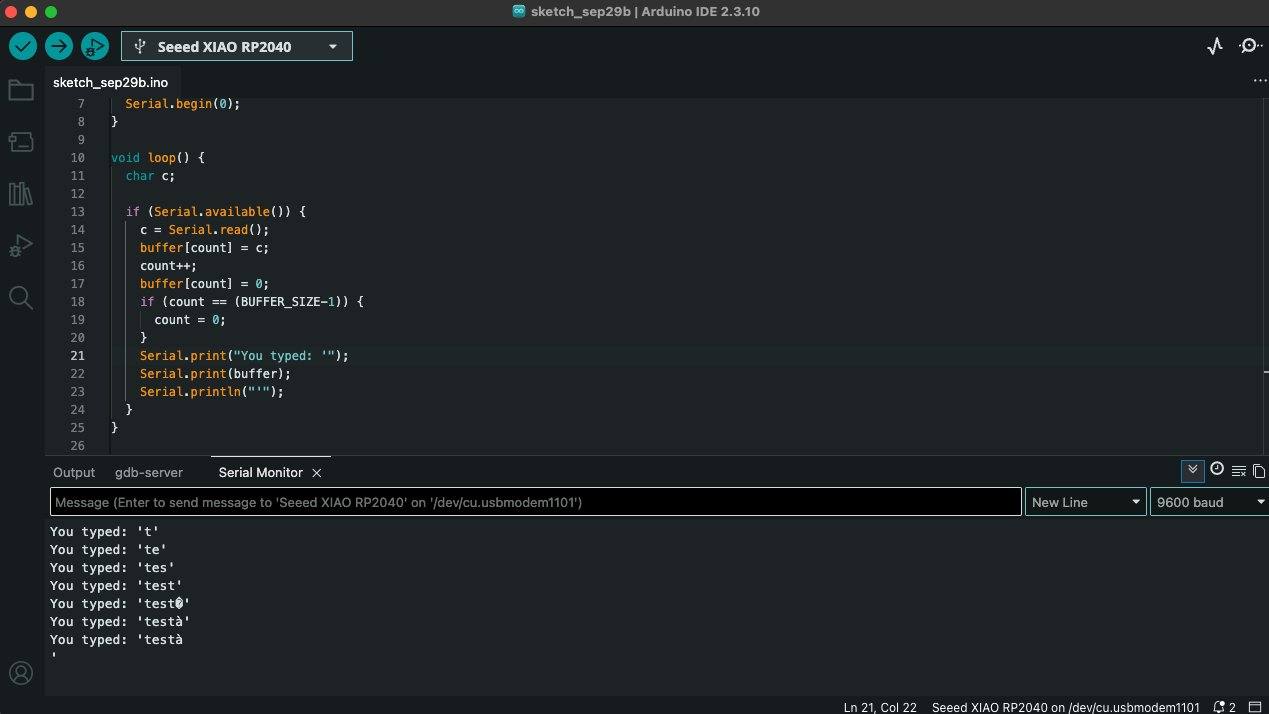Select the sketch_sep29b.ino editor tab
The image size is (1269, 714).
110,82
